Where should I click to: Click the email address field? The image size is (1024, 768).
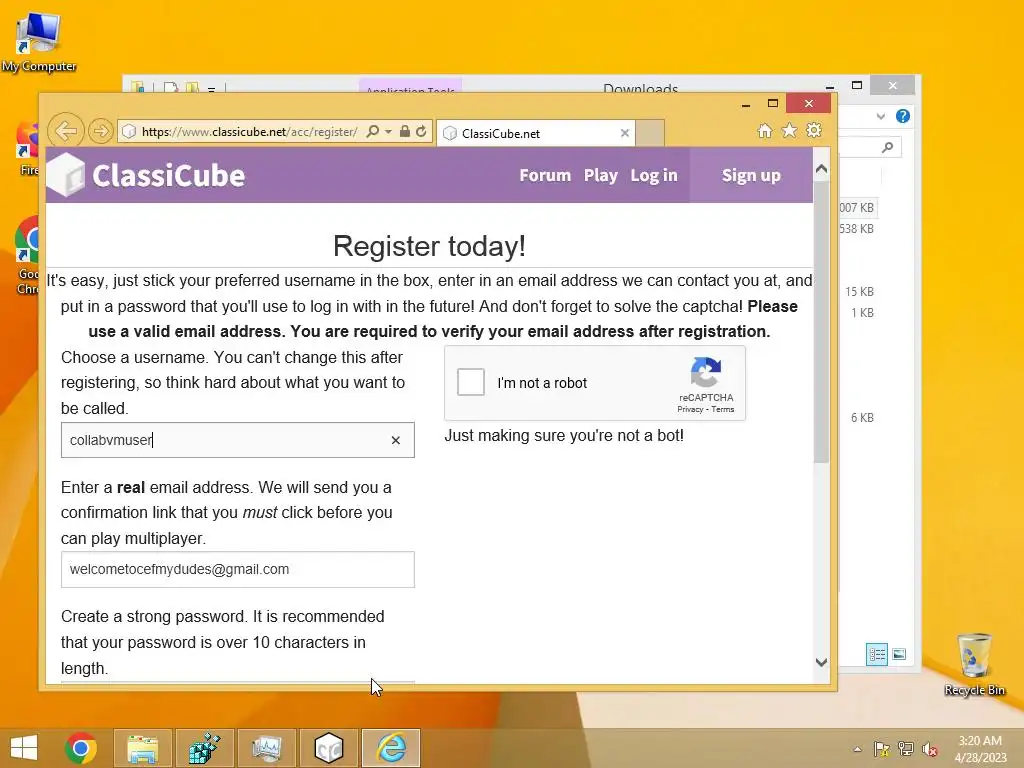tap(238, 569)
